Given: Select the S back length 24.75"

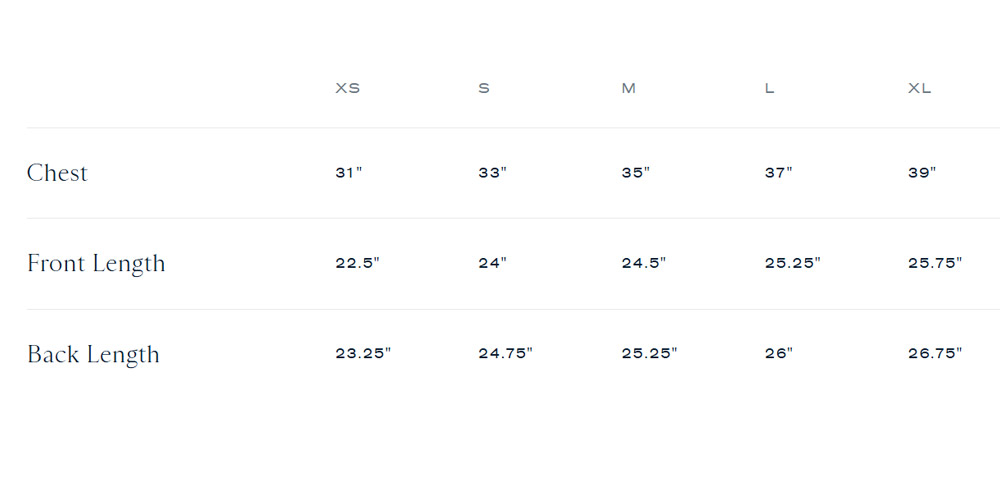Looking at the screenshot, I should [505, 353].
